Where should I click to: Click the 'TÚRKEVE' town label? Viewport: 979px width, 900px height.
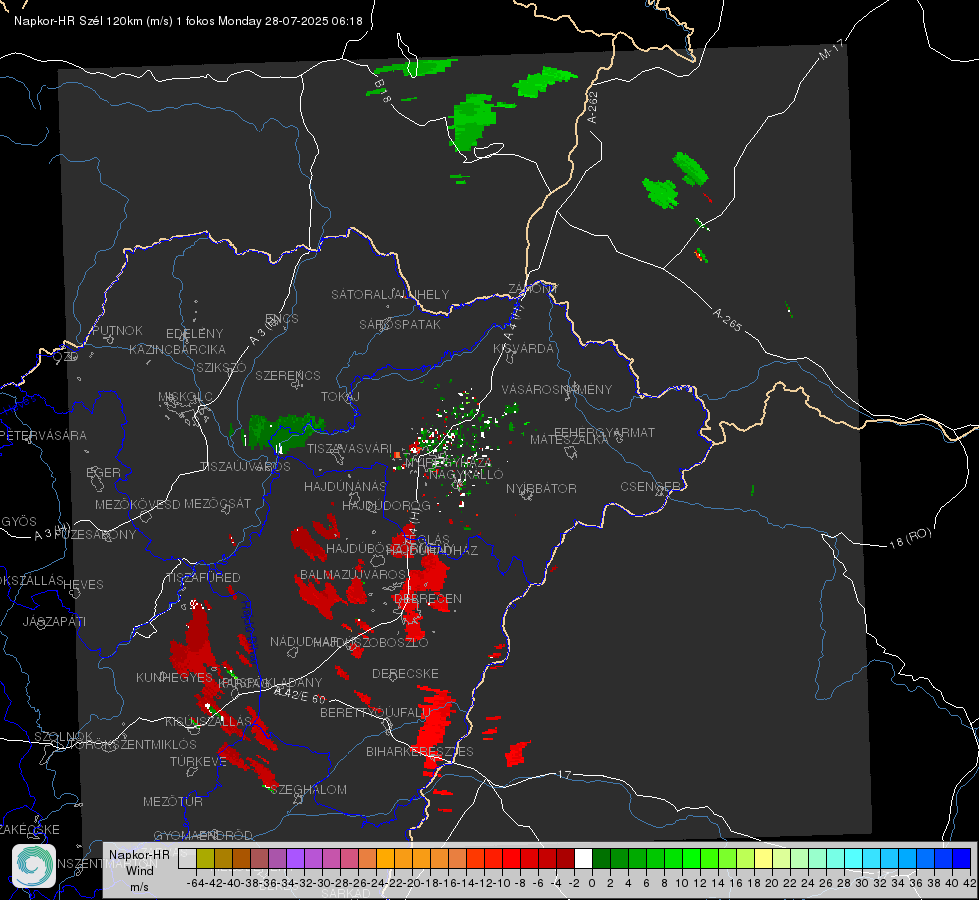click(x=198, y=761)
